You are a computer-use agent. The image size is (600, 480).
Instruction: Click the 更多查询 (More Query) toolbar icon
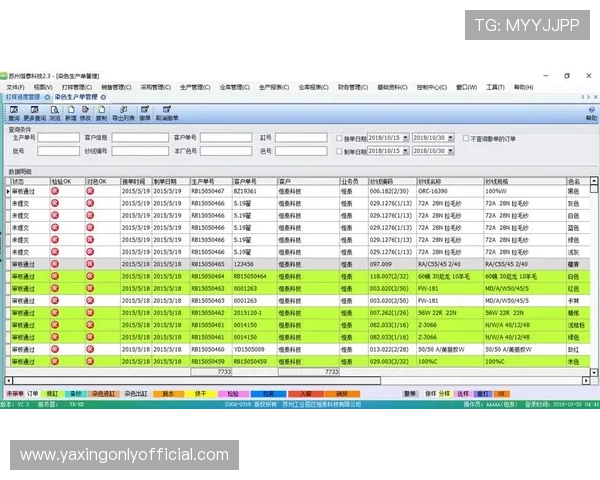(36, 112)
